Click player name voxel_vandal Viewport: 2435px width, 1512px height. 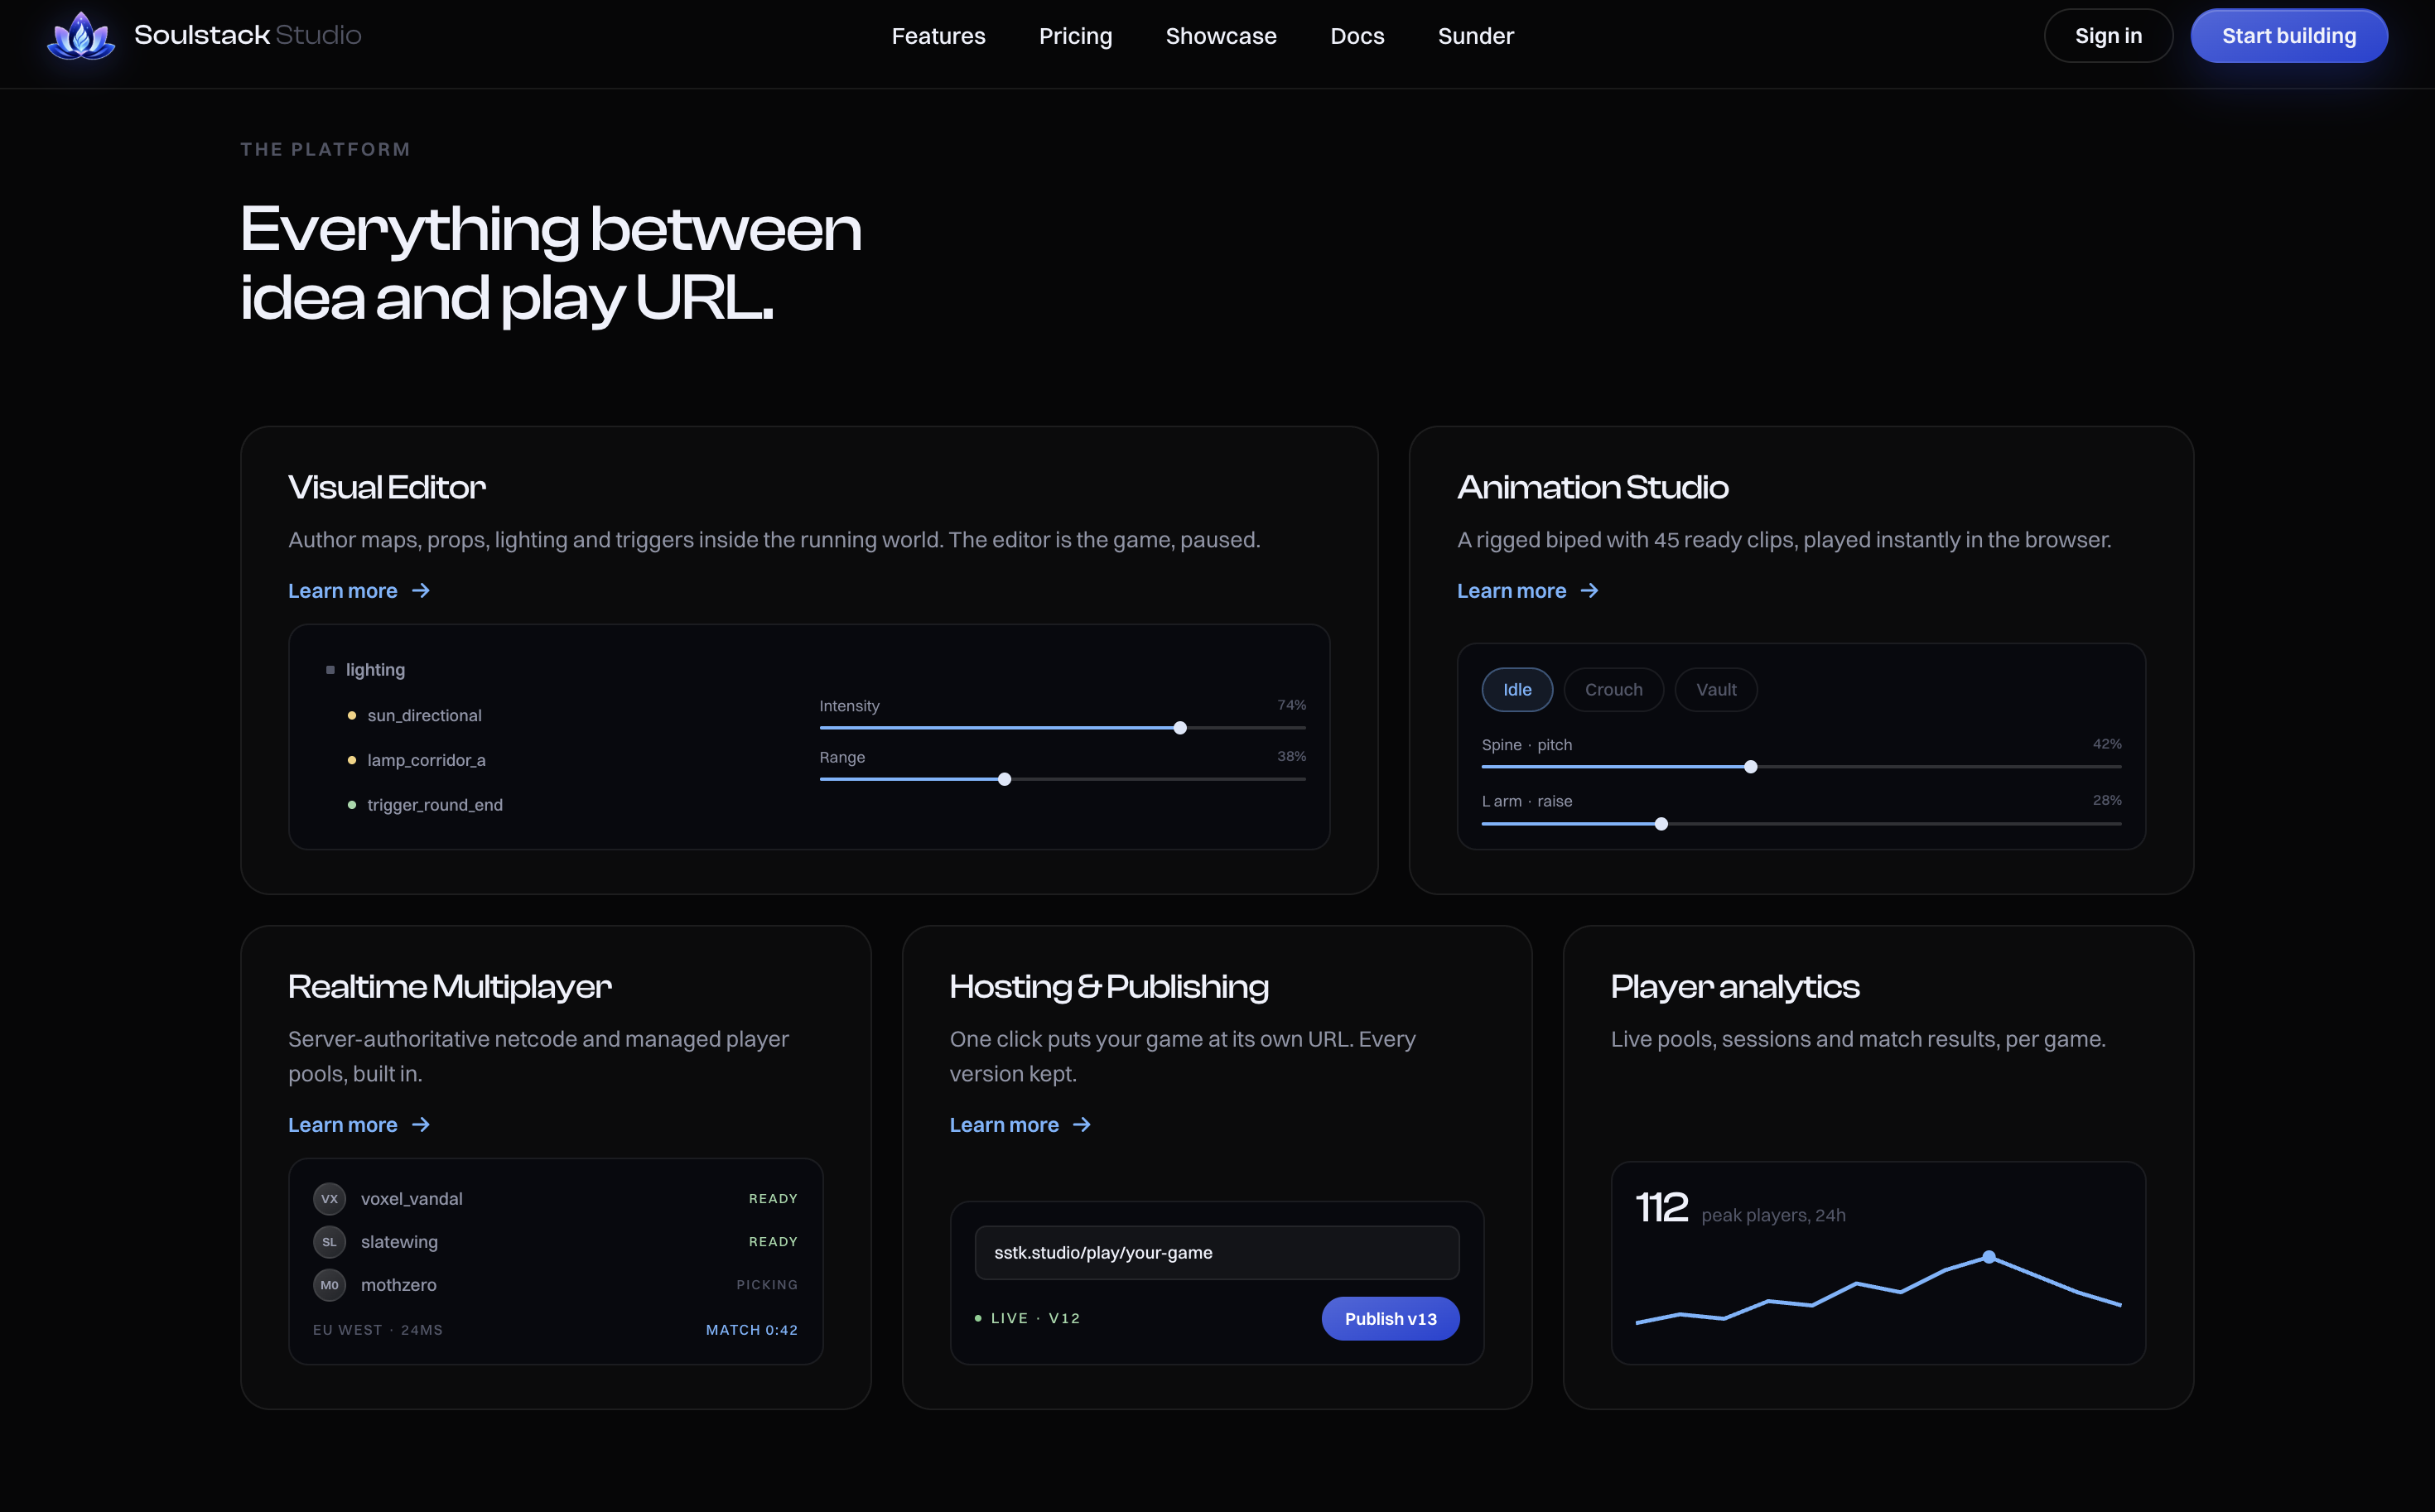[411, 1198]
